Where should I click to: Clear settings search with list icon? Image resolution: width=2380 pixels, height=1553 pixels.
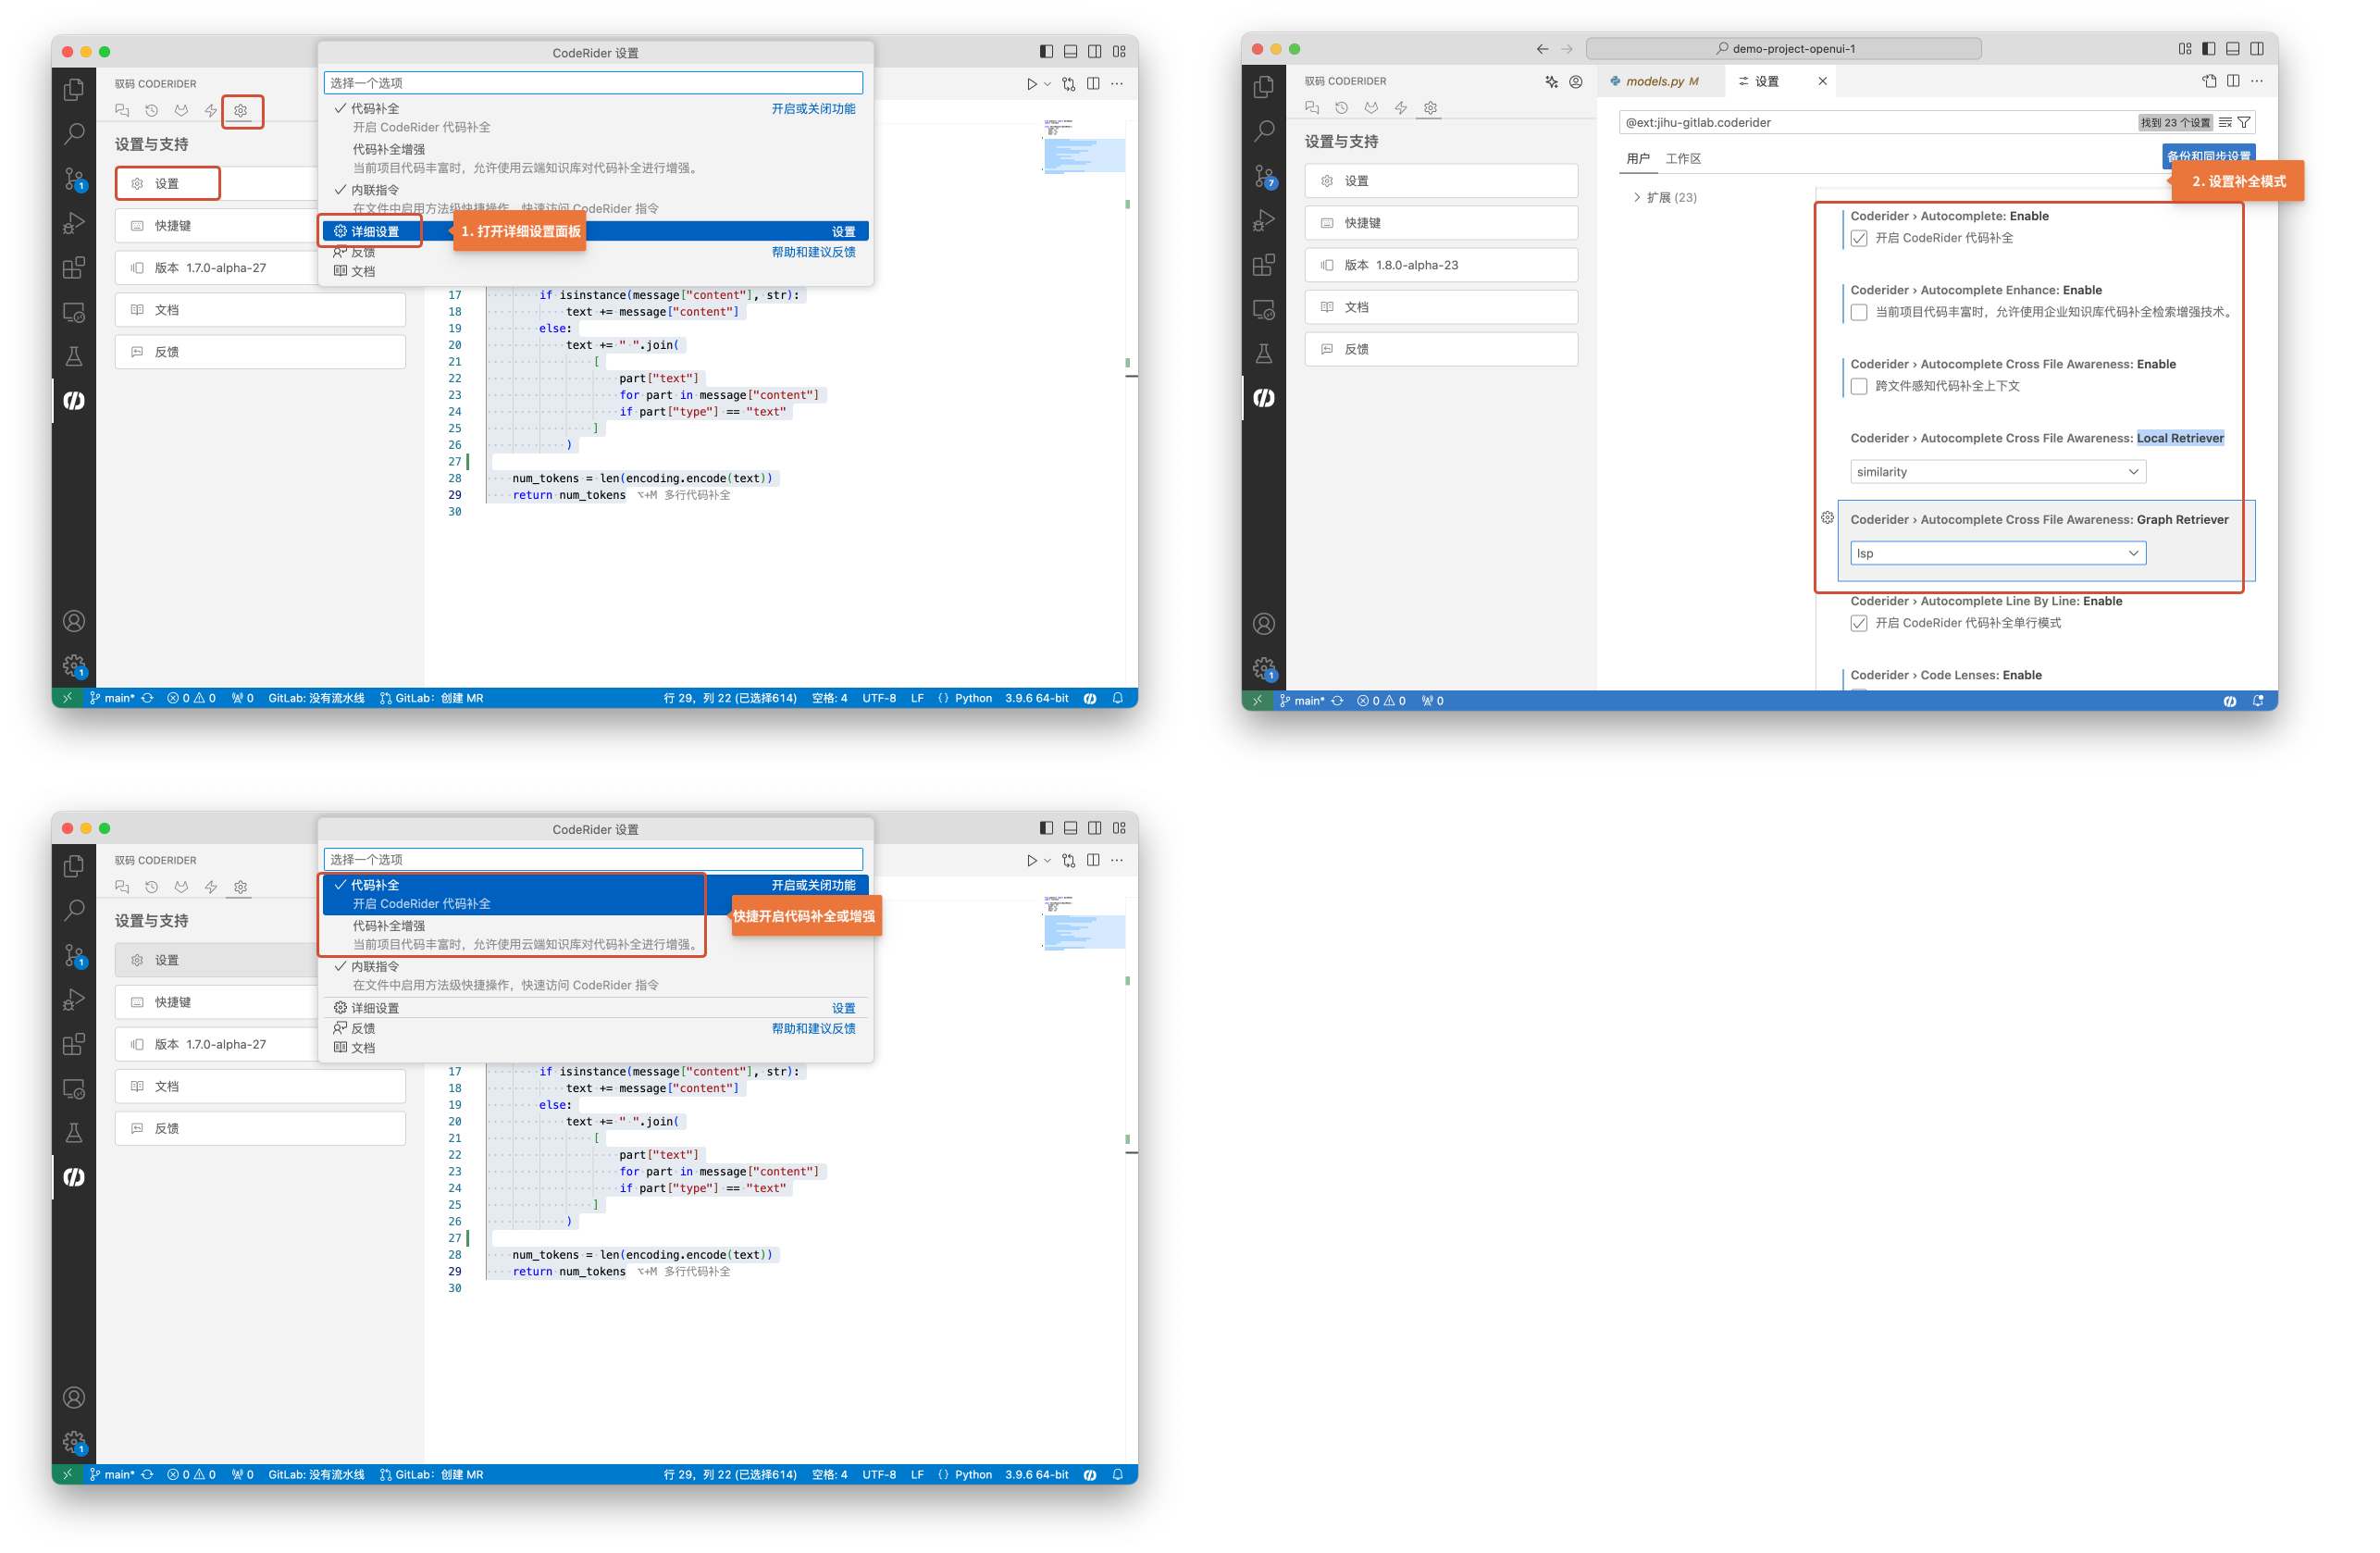pos(2225,123)
